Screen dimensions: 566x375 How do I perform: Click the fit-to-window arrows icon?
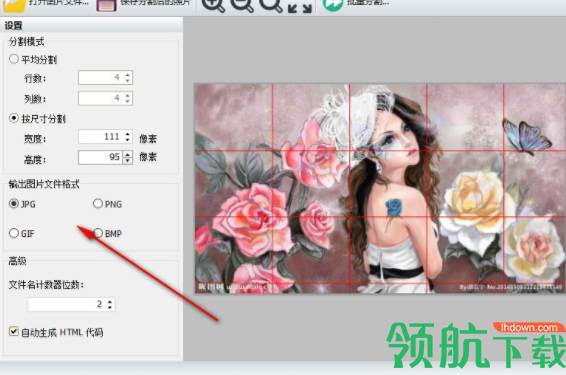[x=300, y=7]
